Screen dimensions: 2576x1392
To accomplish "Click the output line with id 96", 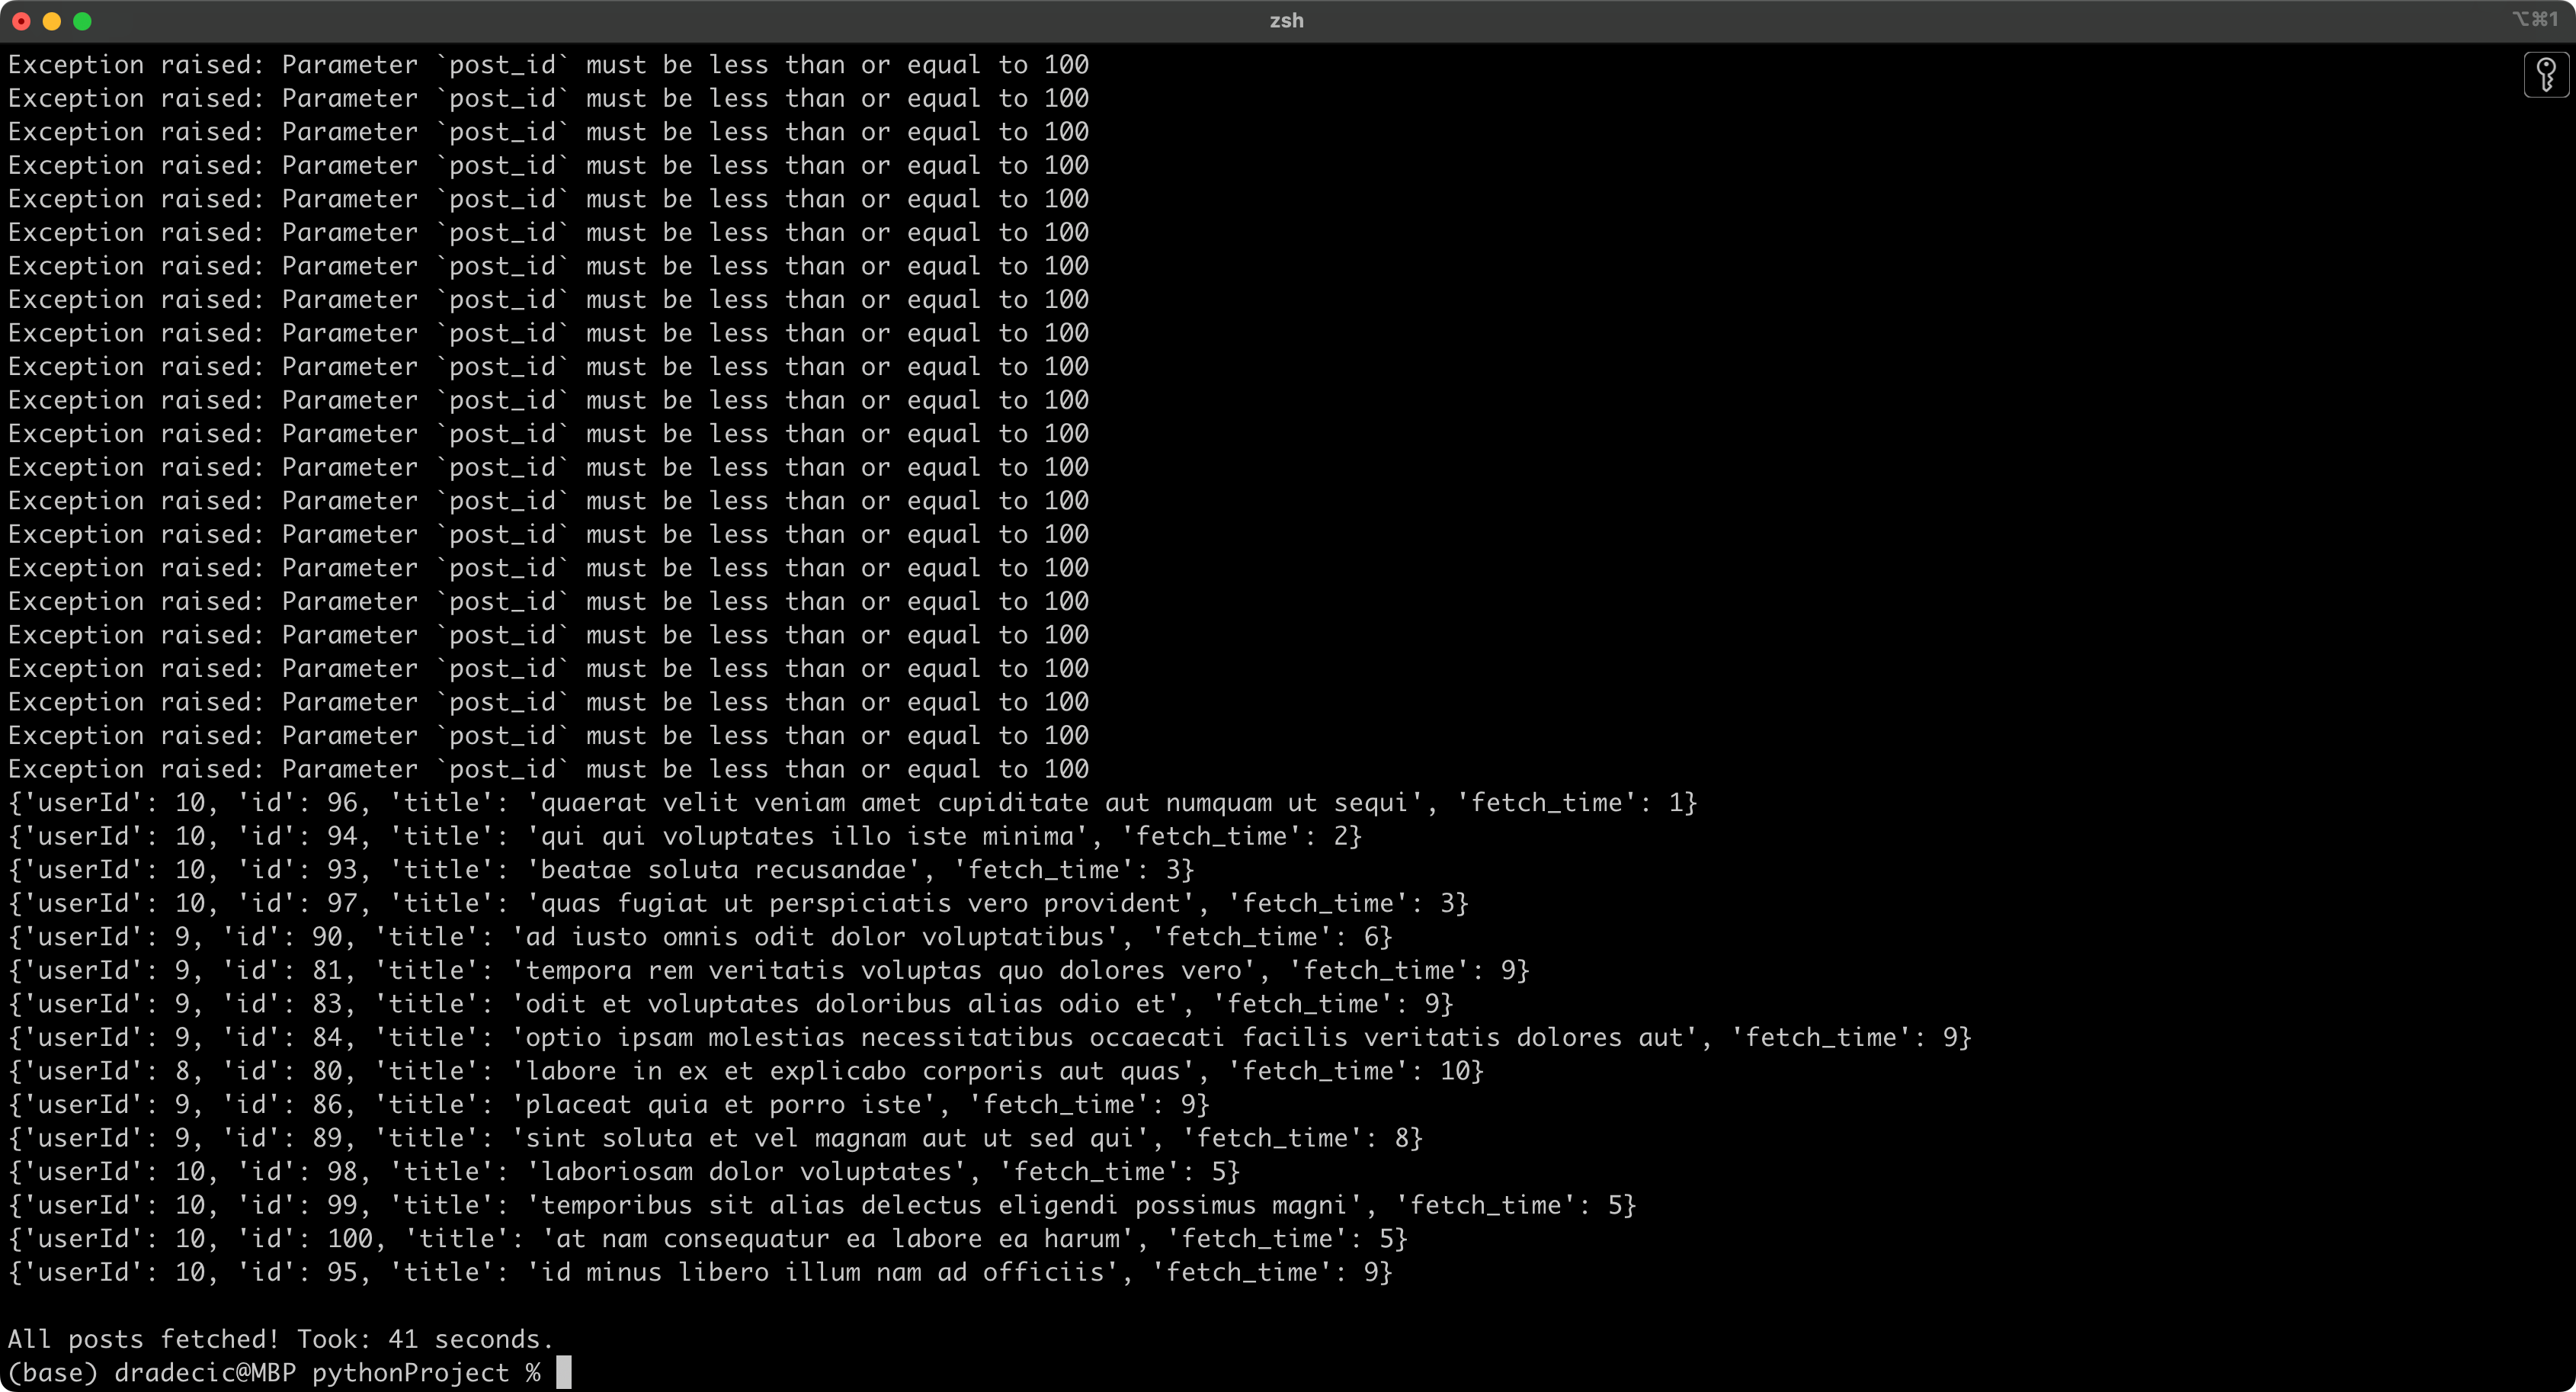I will [850, 803].
